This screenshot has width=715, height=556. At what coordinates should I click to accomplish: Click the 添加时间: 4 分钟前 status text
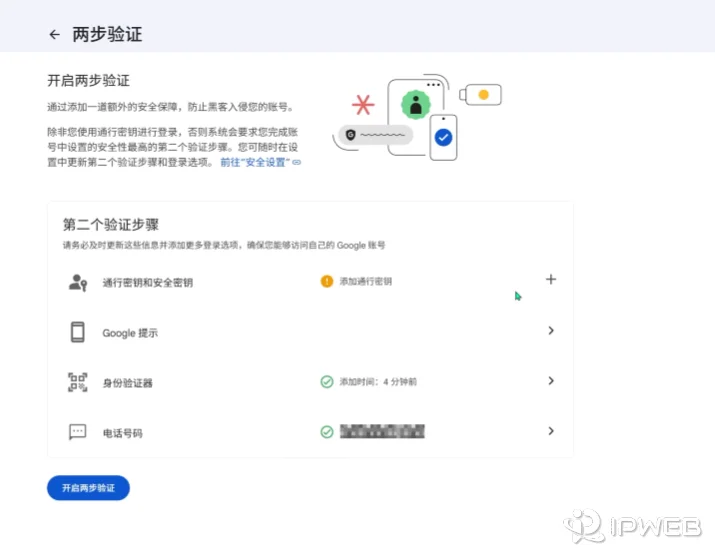(378, 382)
